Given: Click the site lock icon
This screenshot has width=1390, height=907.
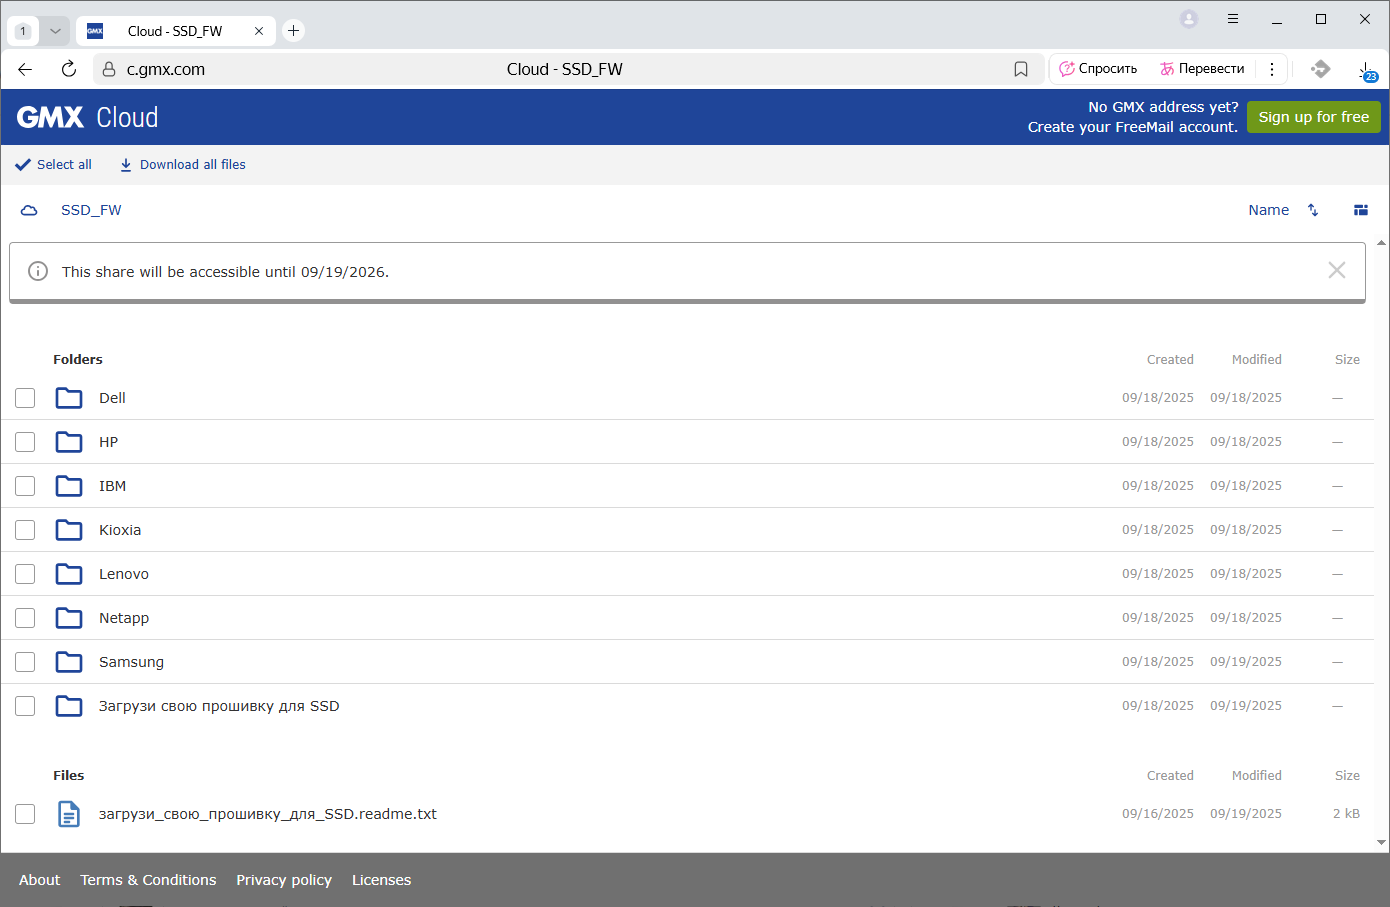Looking at the screenshot, I should pyautogui.click(x=110, y=69).
